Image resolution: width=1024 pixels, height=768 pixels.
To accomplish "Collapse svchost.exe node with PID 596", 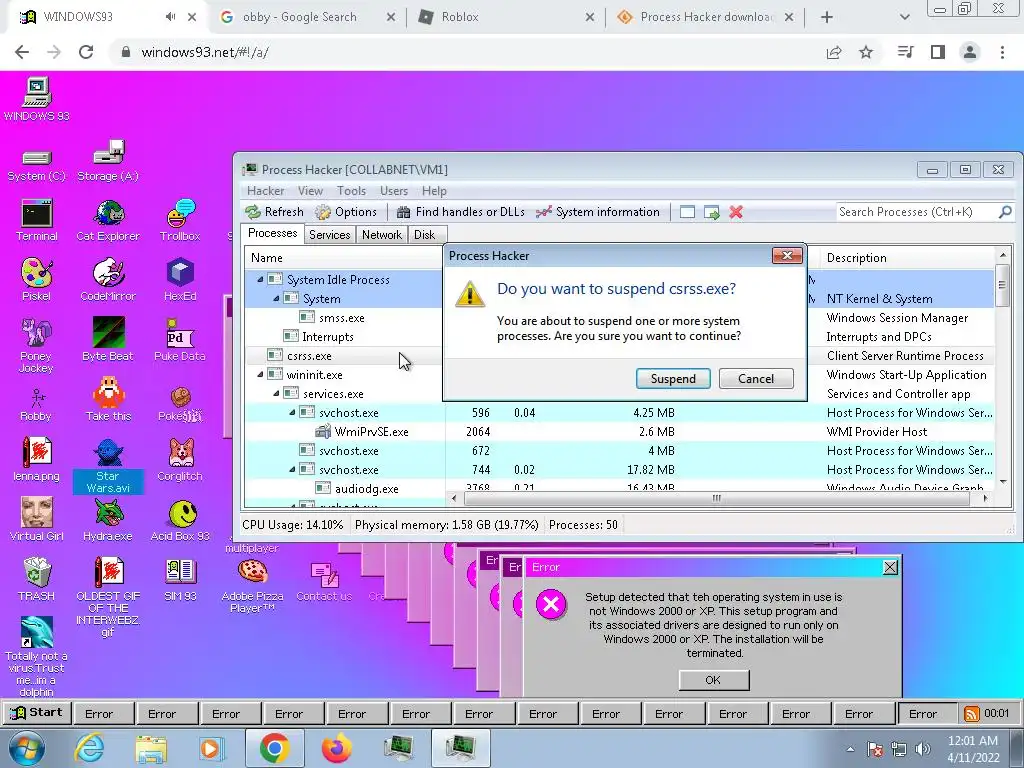I will tap(293, 413).
